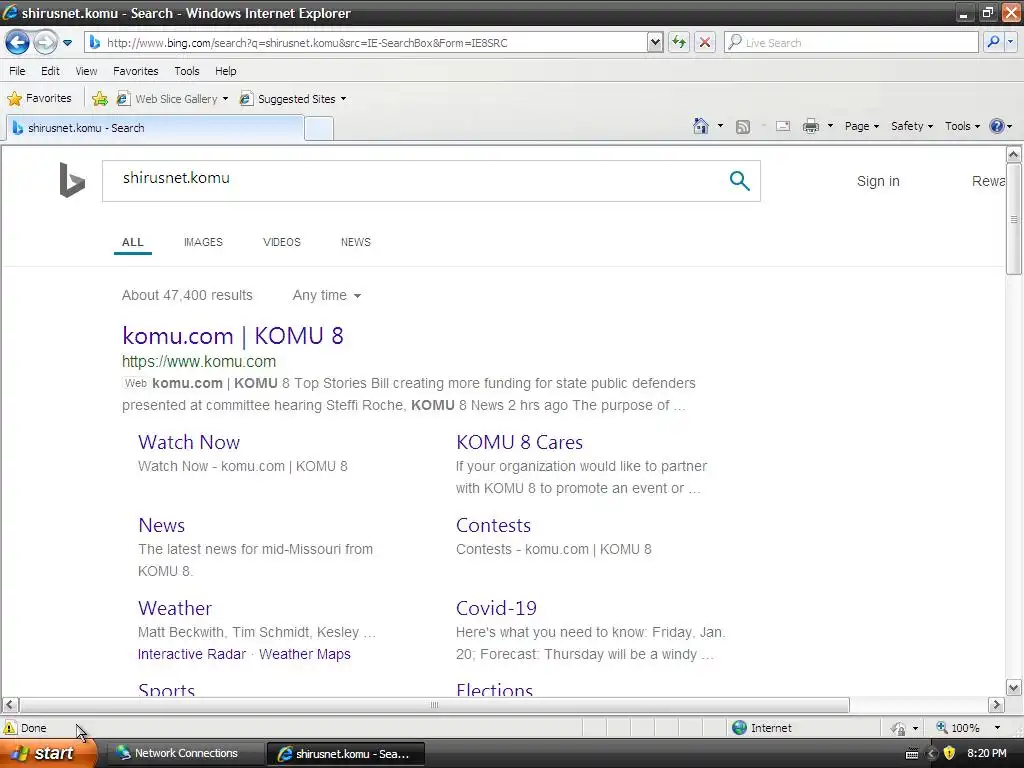Open the Contests sitelink
The width and height of the screenshot is (1024, 768).
[x=493, y=525]
